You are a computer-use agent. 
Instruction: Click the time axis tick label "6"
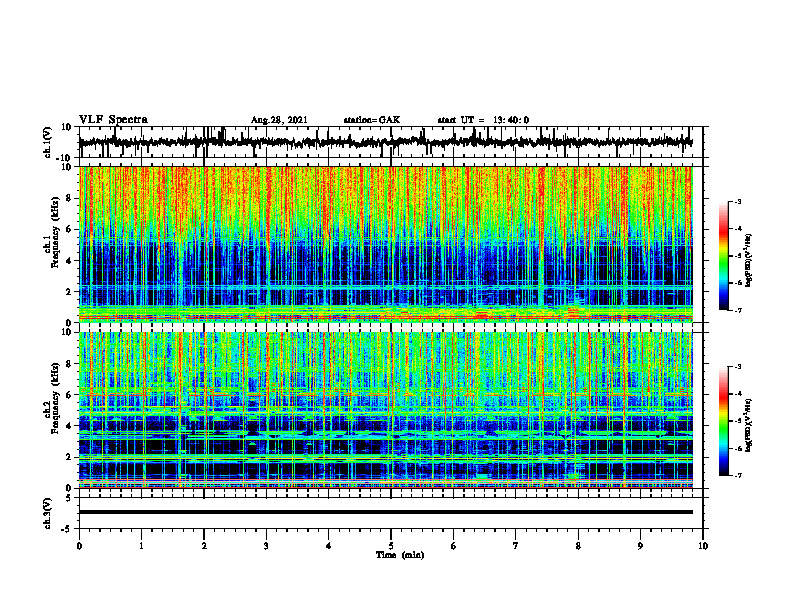pos(454,546)
